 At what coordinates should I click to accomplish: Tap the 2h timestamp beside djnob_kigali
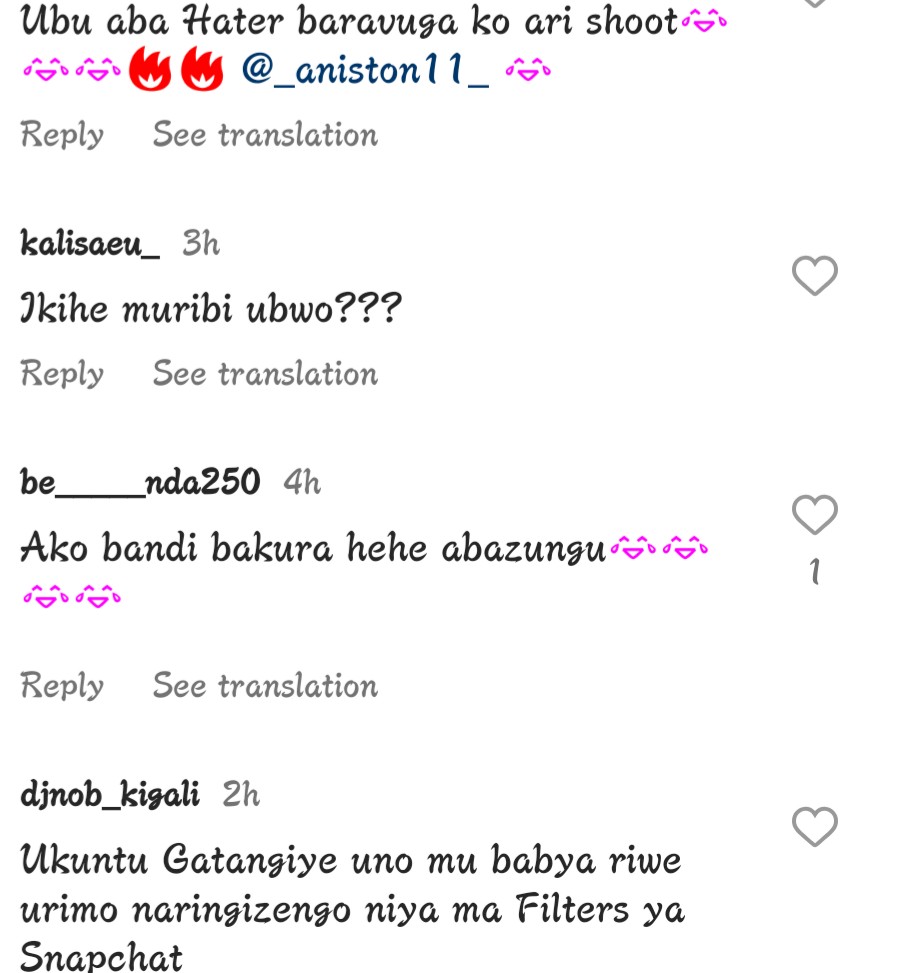(241, 794)
